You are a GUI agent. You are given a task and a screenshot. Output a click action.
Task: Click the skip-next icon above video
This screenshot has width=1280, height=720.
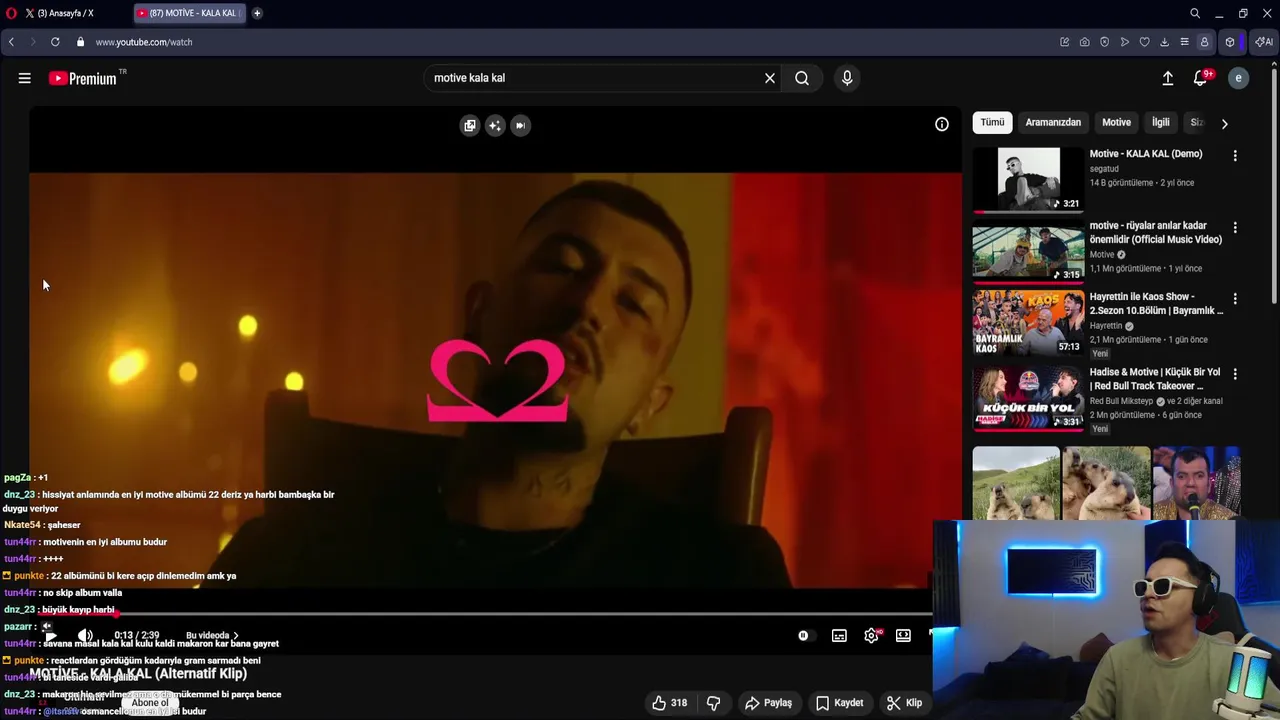(x=520, y=125)
